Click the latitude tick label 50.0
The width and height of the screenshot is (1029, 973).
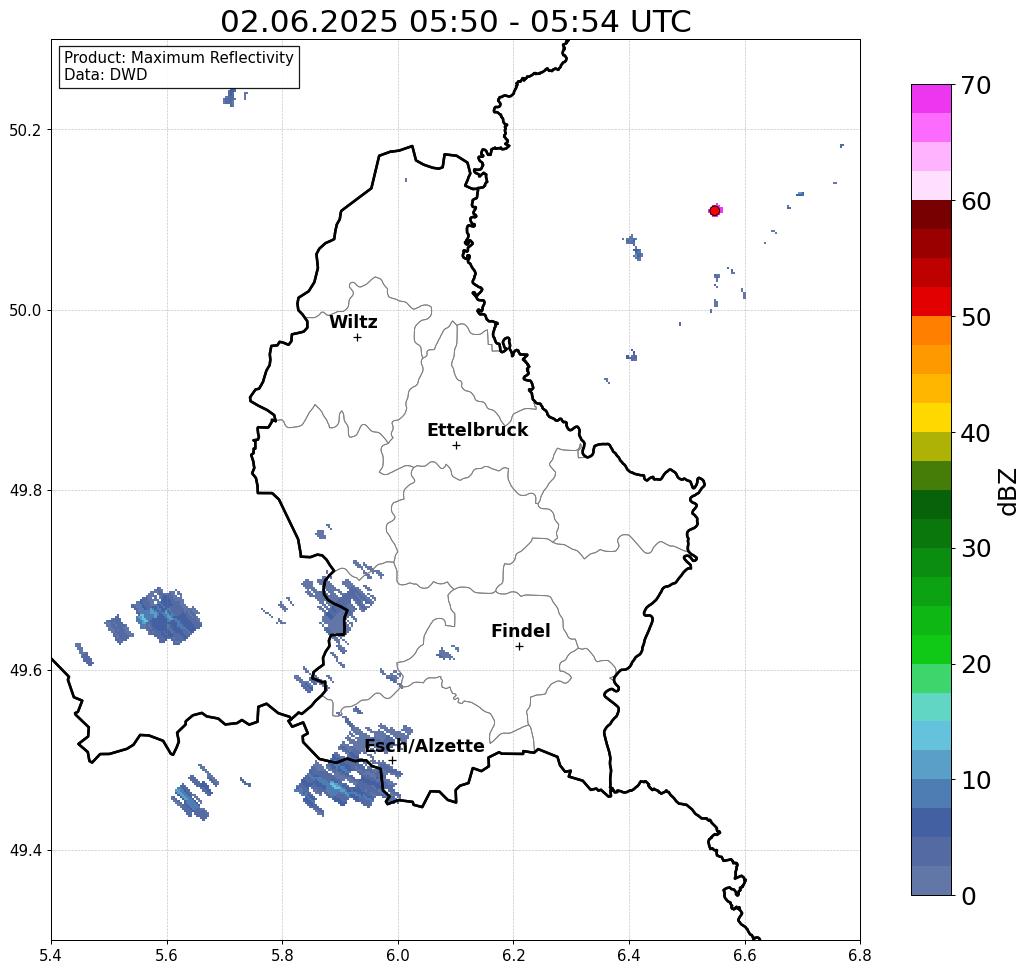[x=24, y=310]
